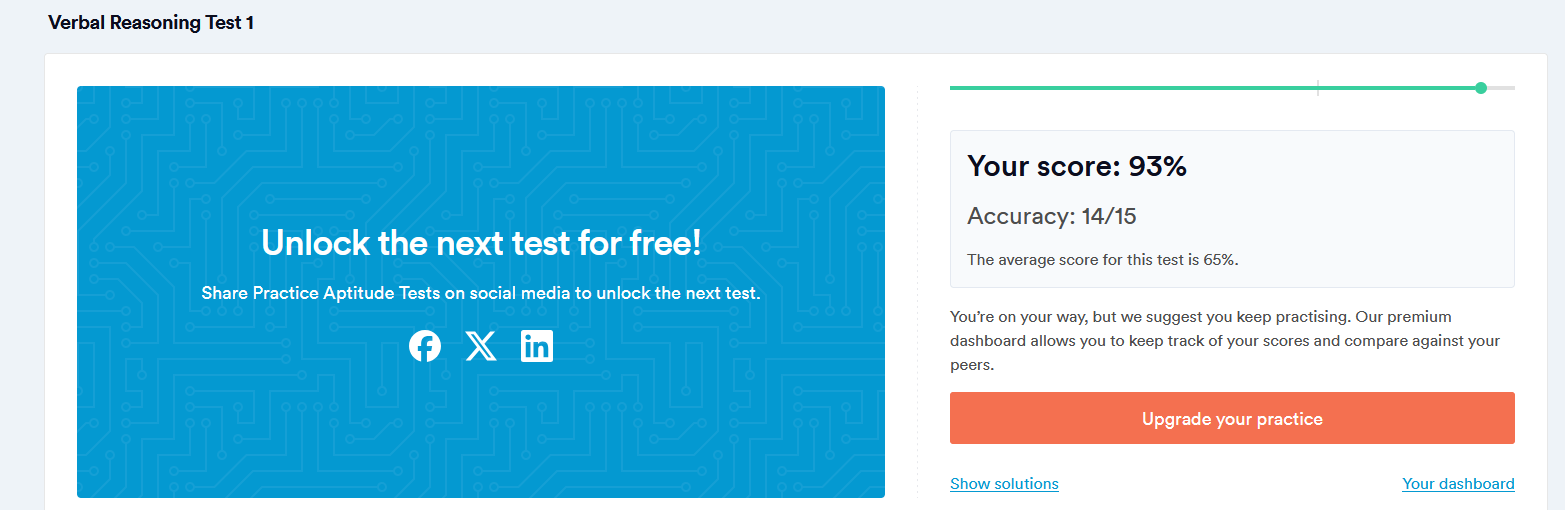Viewport: 1565px width, 510px height.
Task: Go to Your dashboard link
Action: tap(1458, 484)
